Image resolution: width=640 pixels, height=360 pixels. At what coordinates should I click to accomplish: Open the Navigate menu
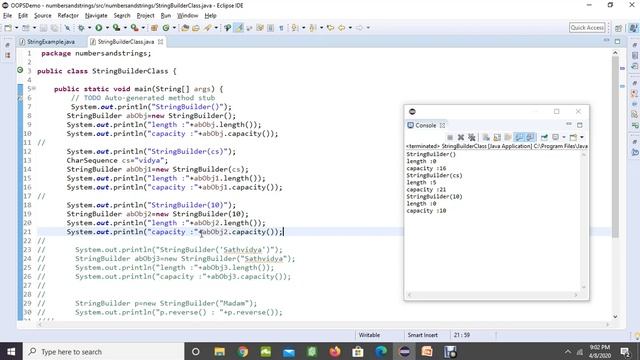96,16
